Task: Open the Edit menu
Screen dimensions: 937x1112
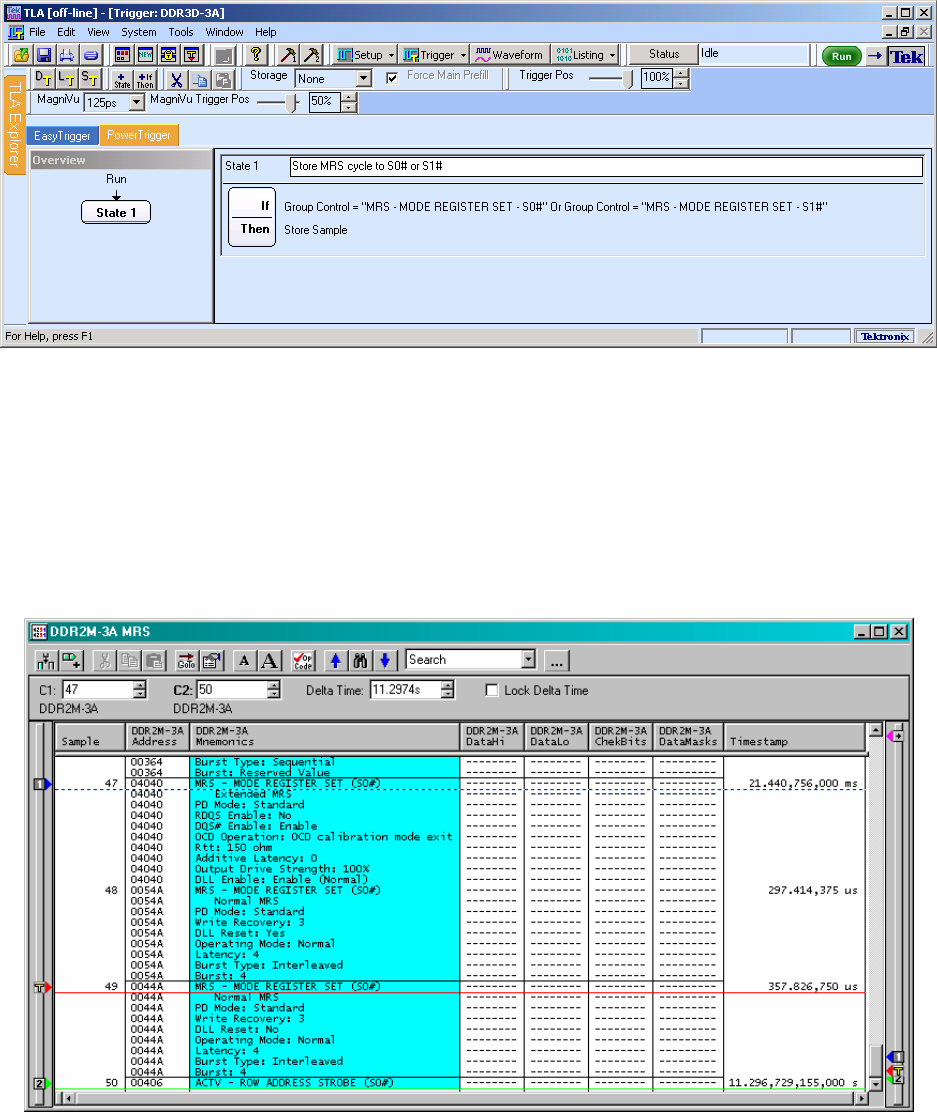Action: [66, 32]
